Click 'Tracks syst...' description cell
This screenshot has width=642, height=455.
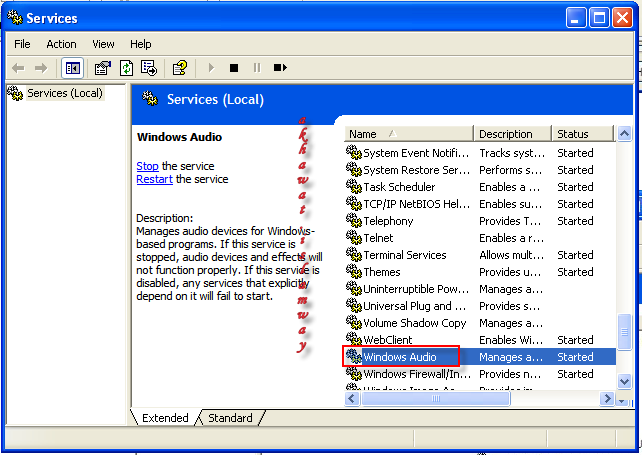tap(512, 153)
